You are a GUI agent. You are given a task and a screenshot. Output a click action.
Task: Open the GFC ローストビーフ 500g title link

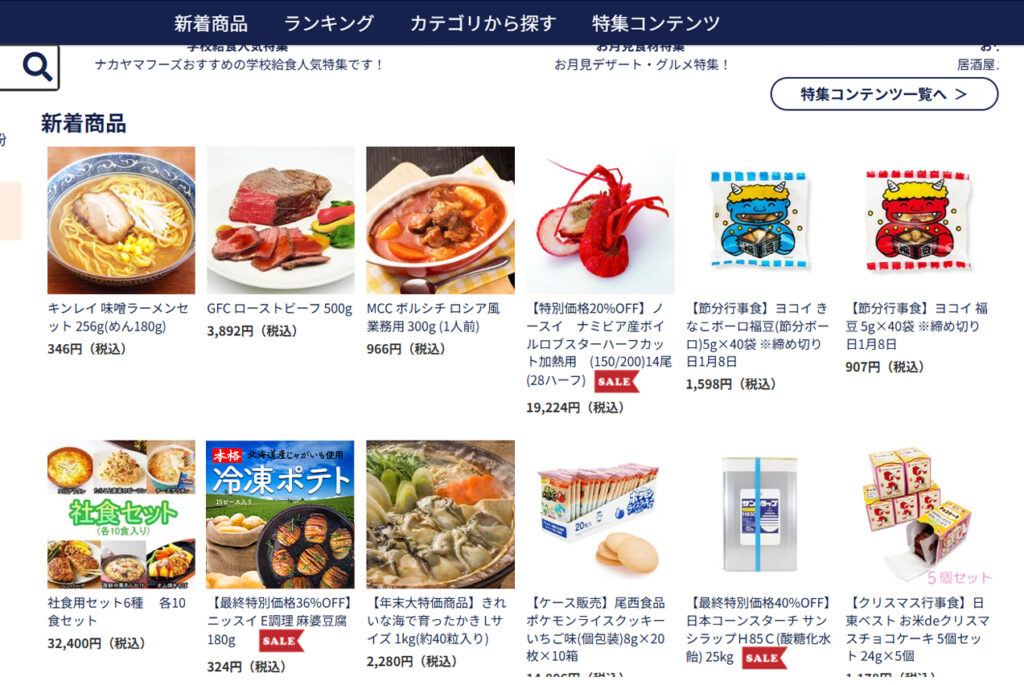tap(280, 308)
